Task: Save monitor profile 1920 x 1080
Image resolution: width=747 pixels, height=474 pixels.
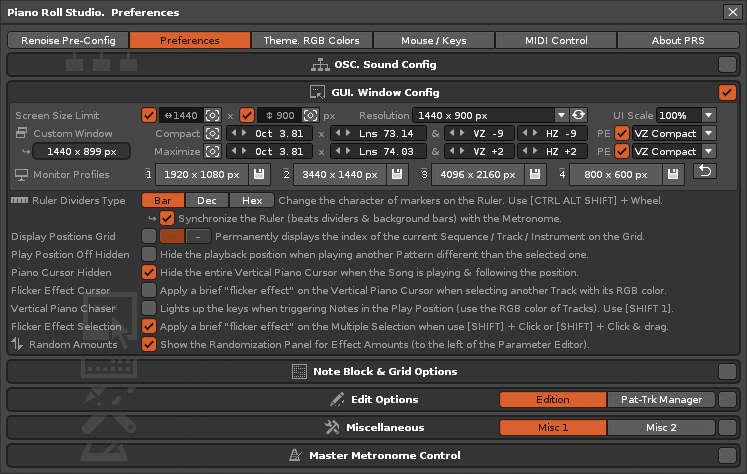Action: click(259, 174)
